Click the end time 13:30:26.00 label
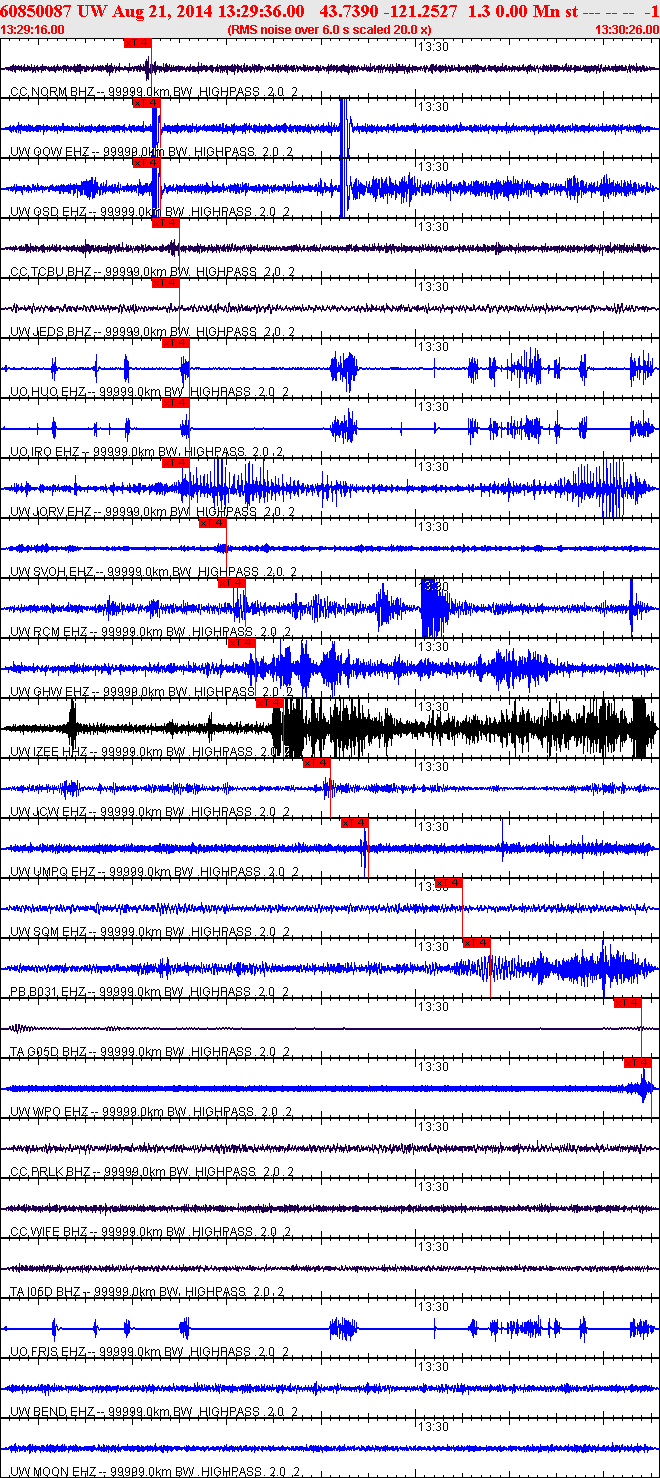This screenshot has height=1478, width=660. 626,30
